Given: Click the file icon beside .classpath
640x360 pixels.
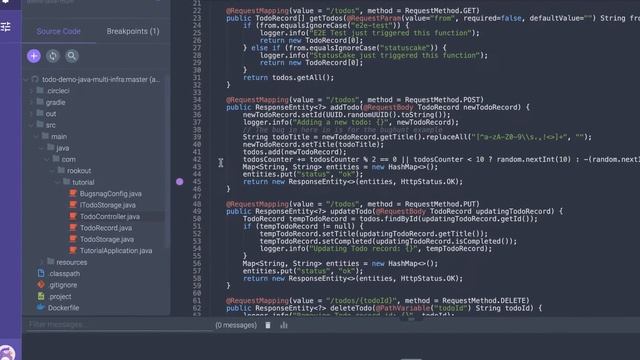Looking at the screenshot, I should (x=41, y=273).
